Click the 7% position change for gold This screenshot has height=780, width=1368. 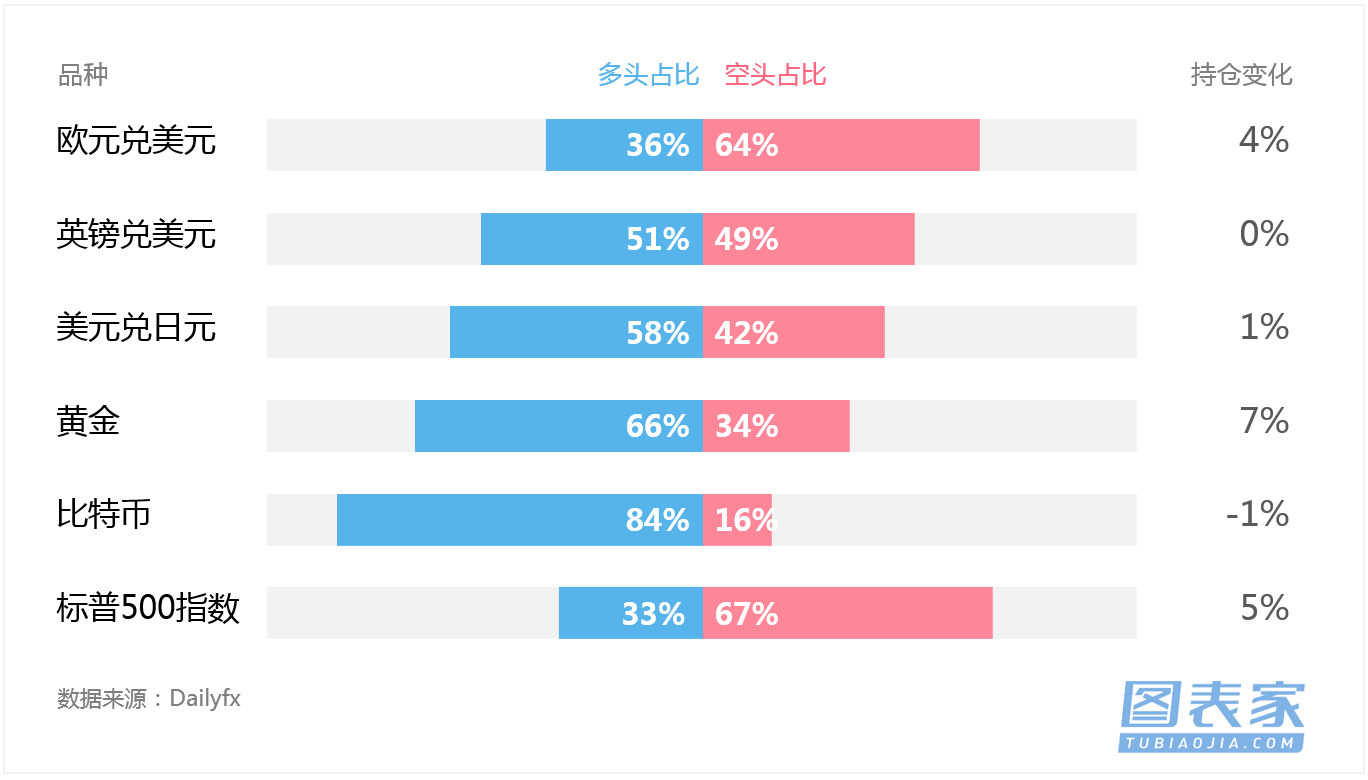point(1264,421)
